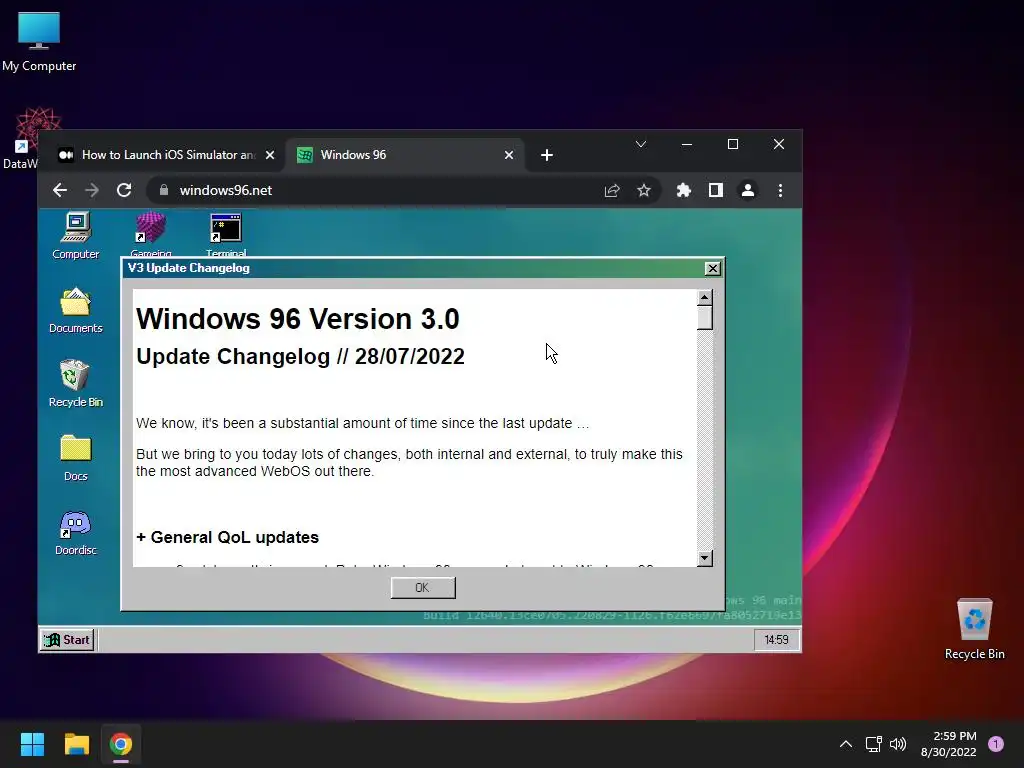1024x768 pixels.
Task: Click the changelog scrollbar up arrow
Action: coord(704,298)
